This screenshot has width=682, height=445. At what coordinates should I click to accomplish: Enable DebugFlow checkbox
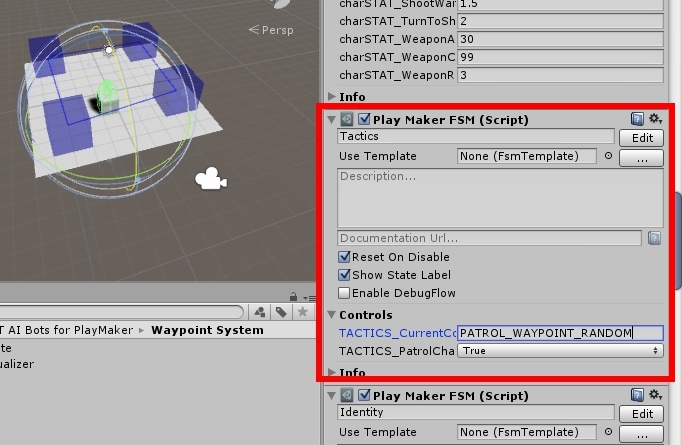pyautogui.click(x=344, y=293)
